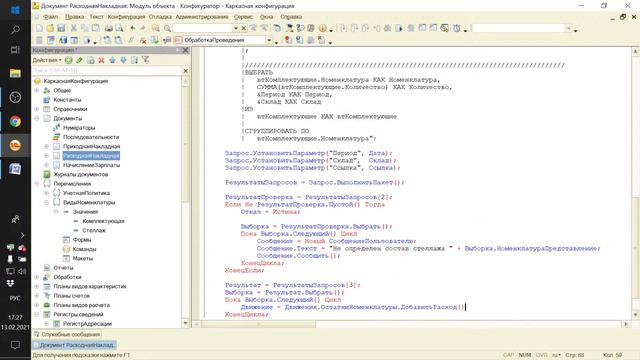Collapse the Документы tree node
Screen dimensions: 640x360
[x=37, y=118]
